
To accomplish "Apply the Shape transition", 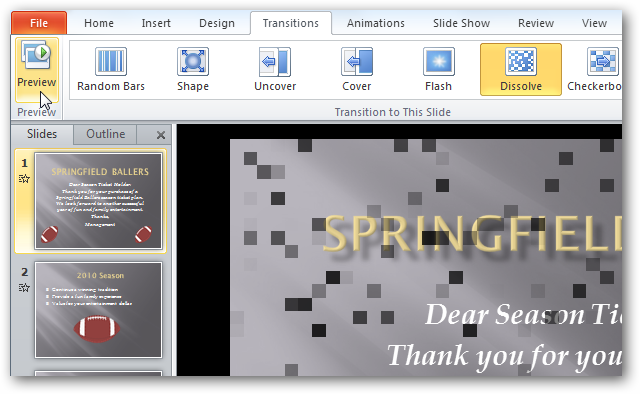I will [x=193, y=69].
